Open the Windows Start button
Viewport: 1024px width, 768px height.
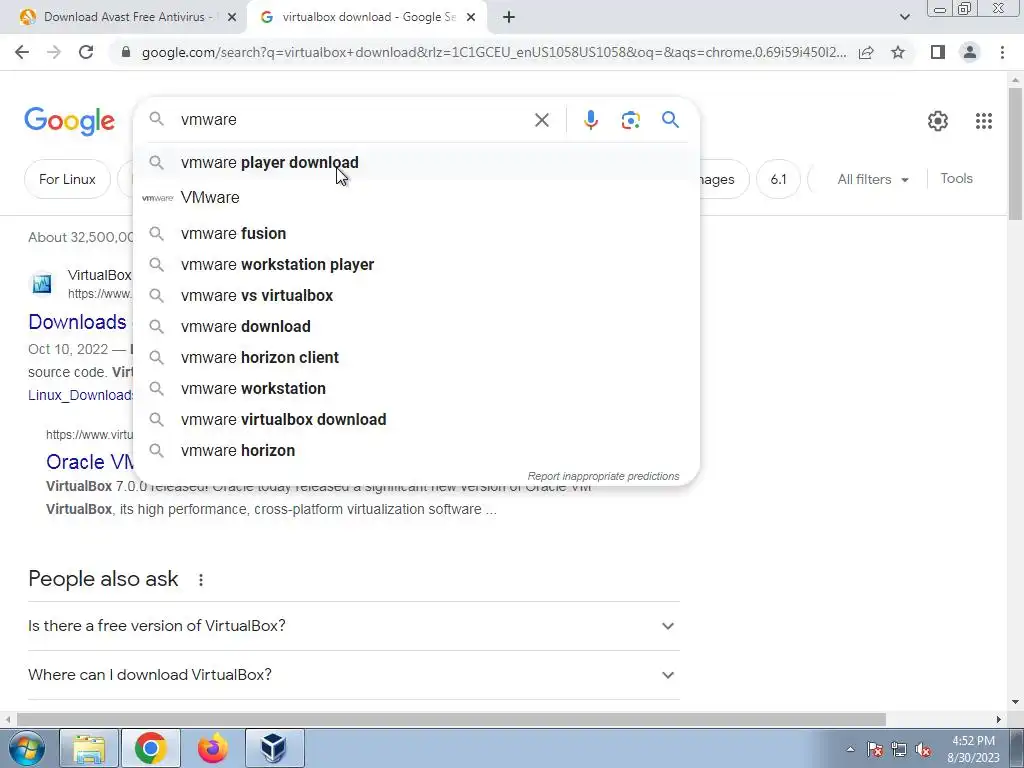coord(26,748)
